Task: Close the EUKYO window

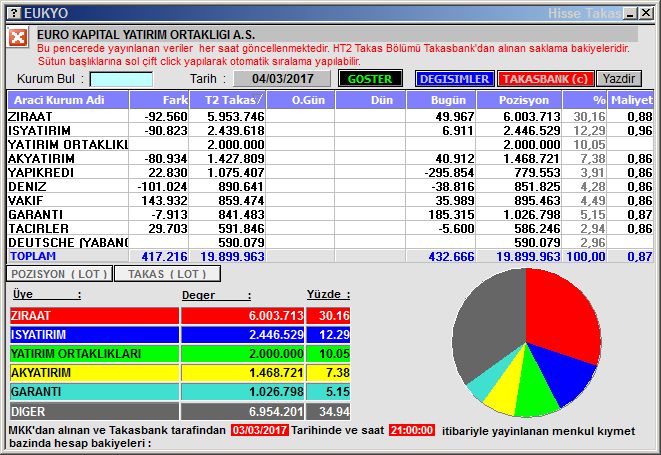Action: pos(646,13)
